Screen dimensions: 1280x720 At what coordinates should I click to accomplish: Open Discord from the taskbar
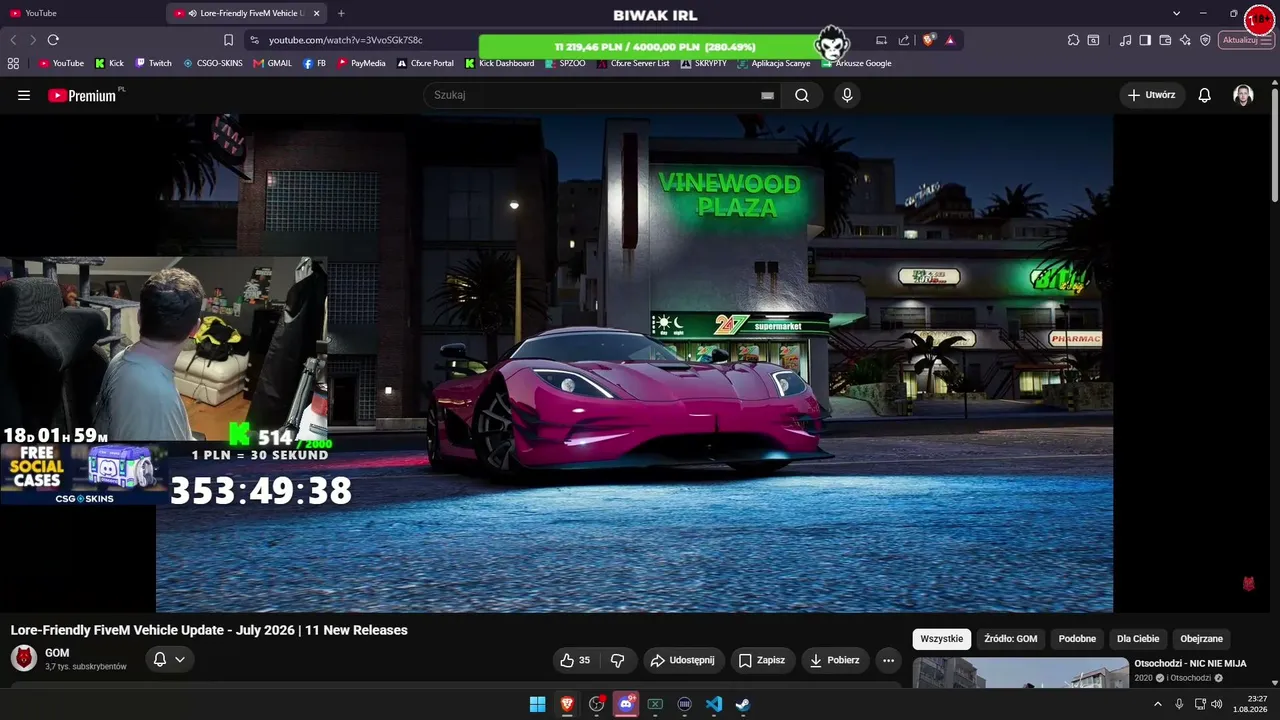[626, 704]
